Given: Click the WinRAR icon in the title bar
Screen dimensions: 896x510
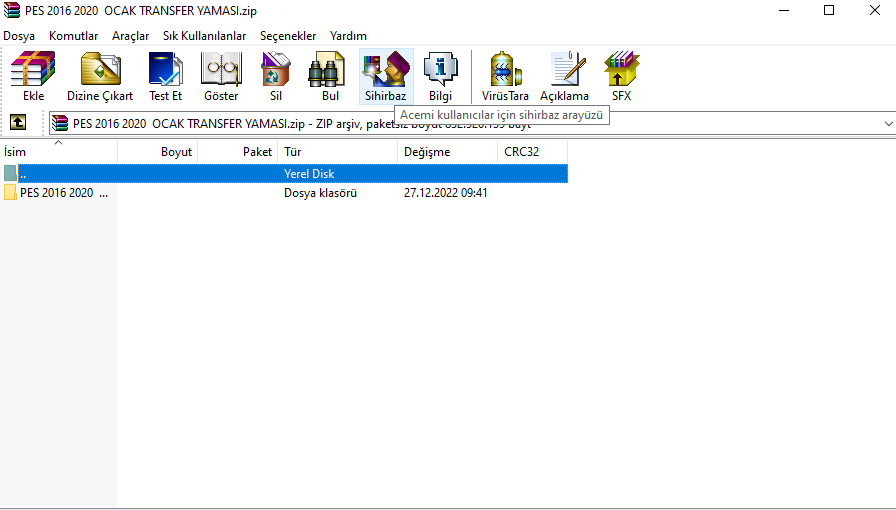Looking at the screenshot, I should (11, 10).
